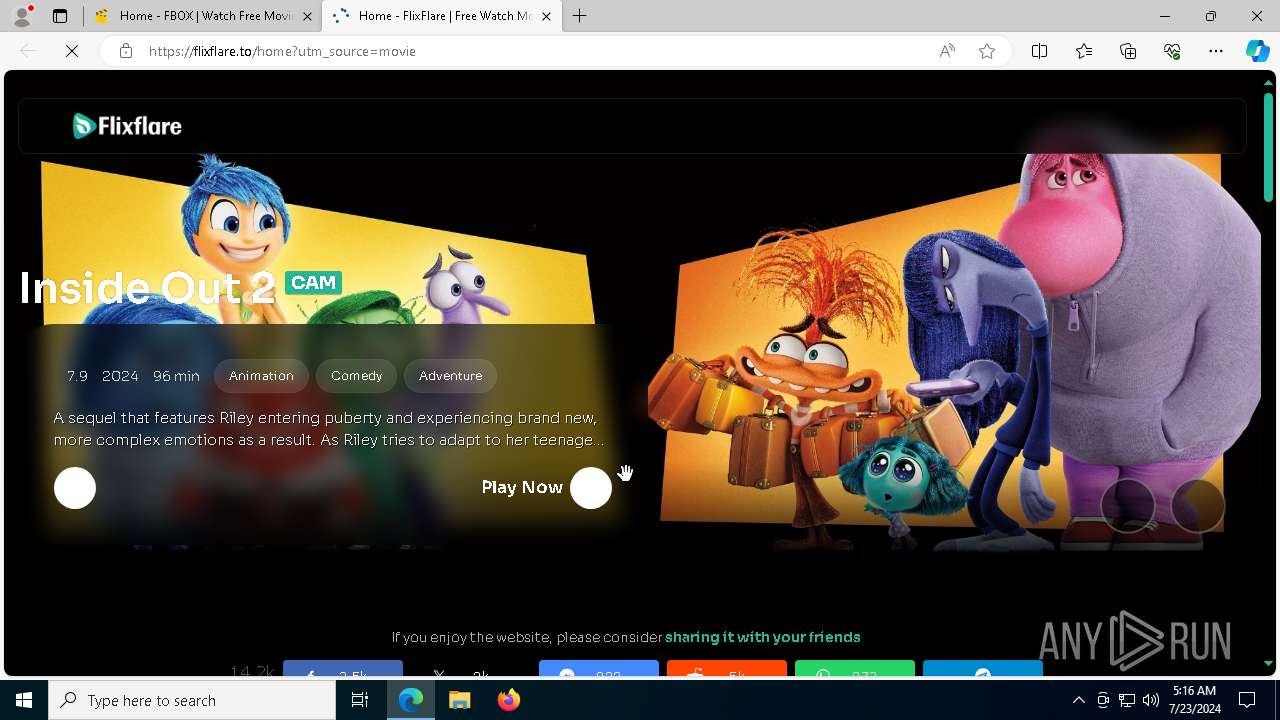Select the Comedy genre tag
This screenshot has height=720, width=1280.
click(x=357, y=376)
